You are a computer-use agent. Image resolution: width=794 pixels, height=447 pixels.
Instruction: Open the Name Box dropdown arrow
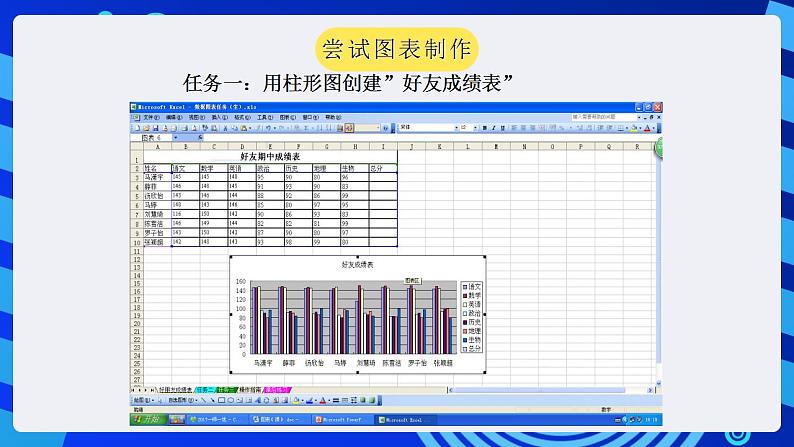tap(175, 138)
